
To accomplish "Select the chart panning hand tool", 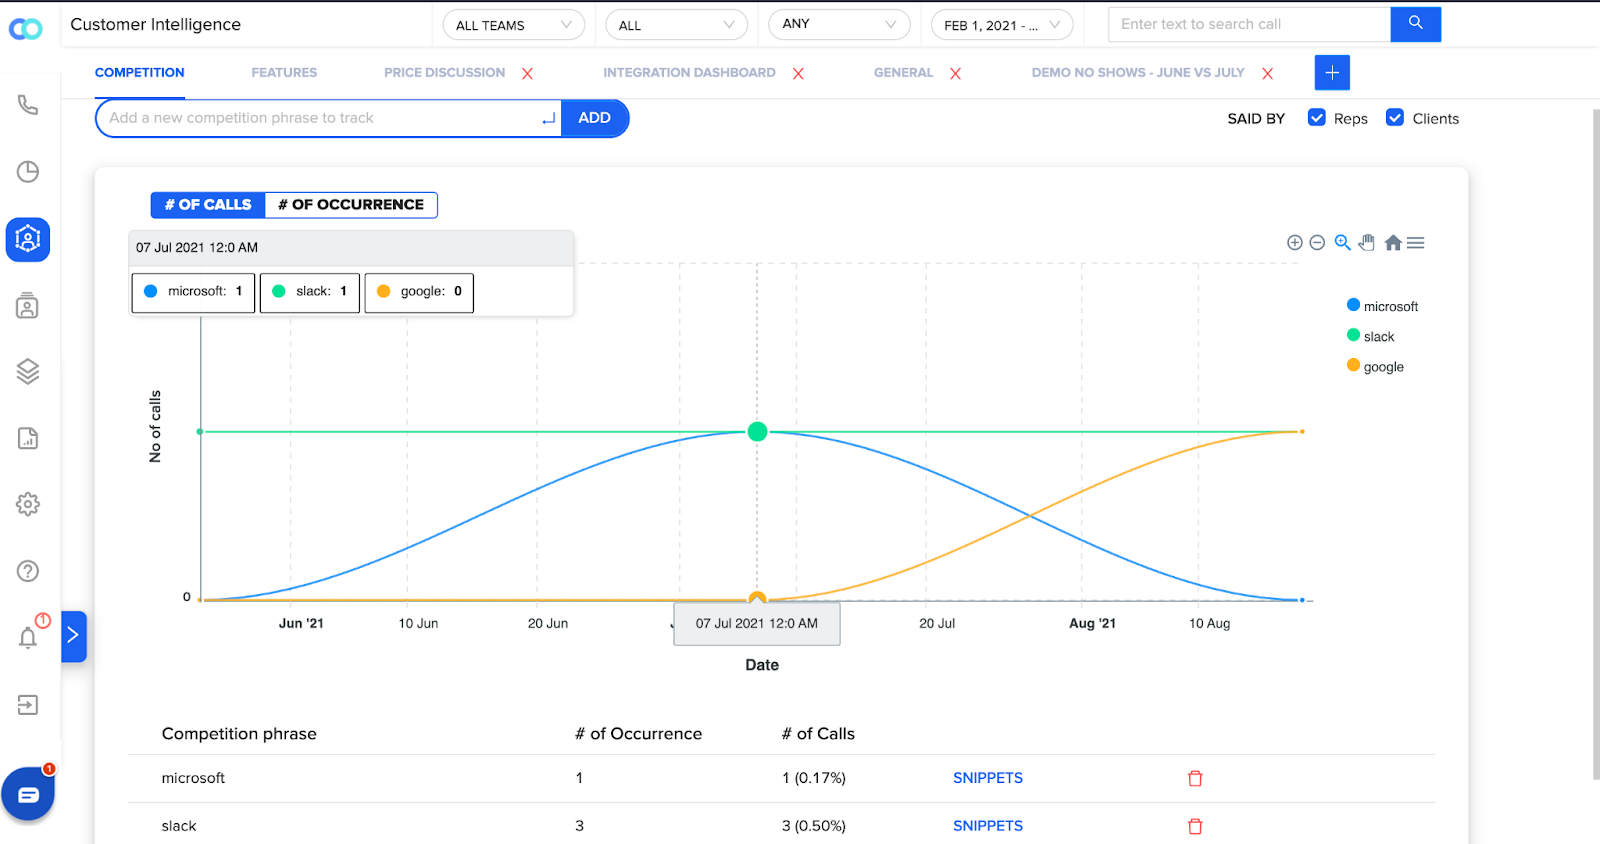I will point(1367,243).
